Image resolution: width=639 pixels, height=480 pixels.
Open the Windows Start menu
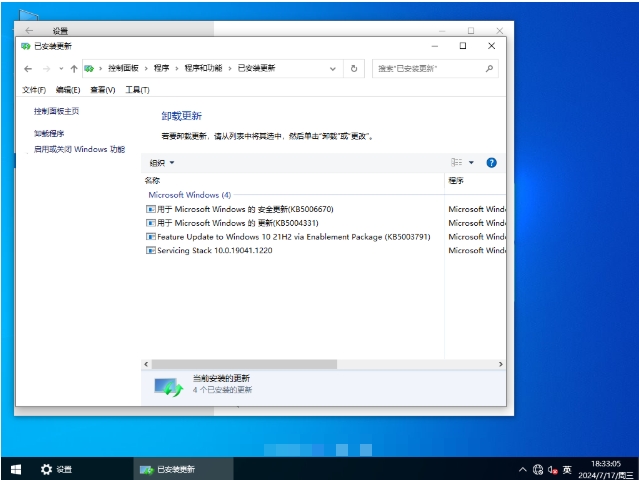pos(16,469)
